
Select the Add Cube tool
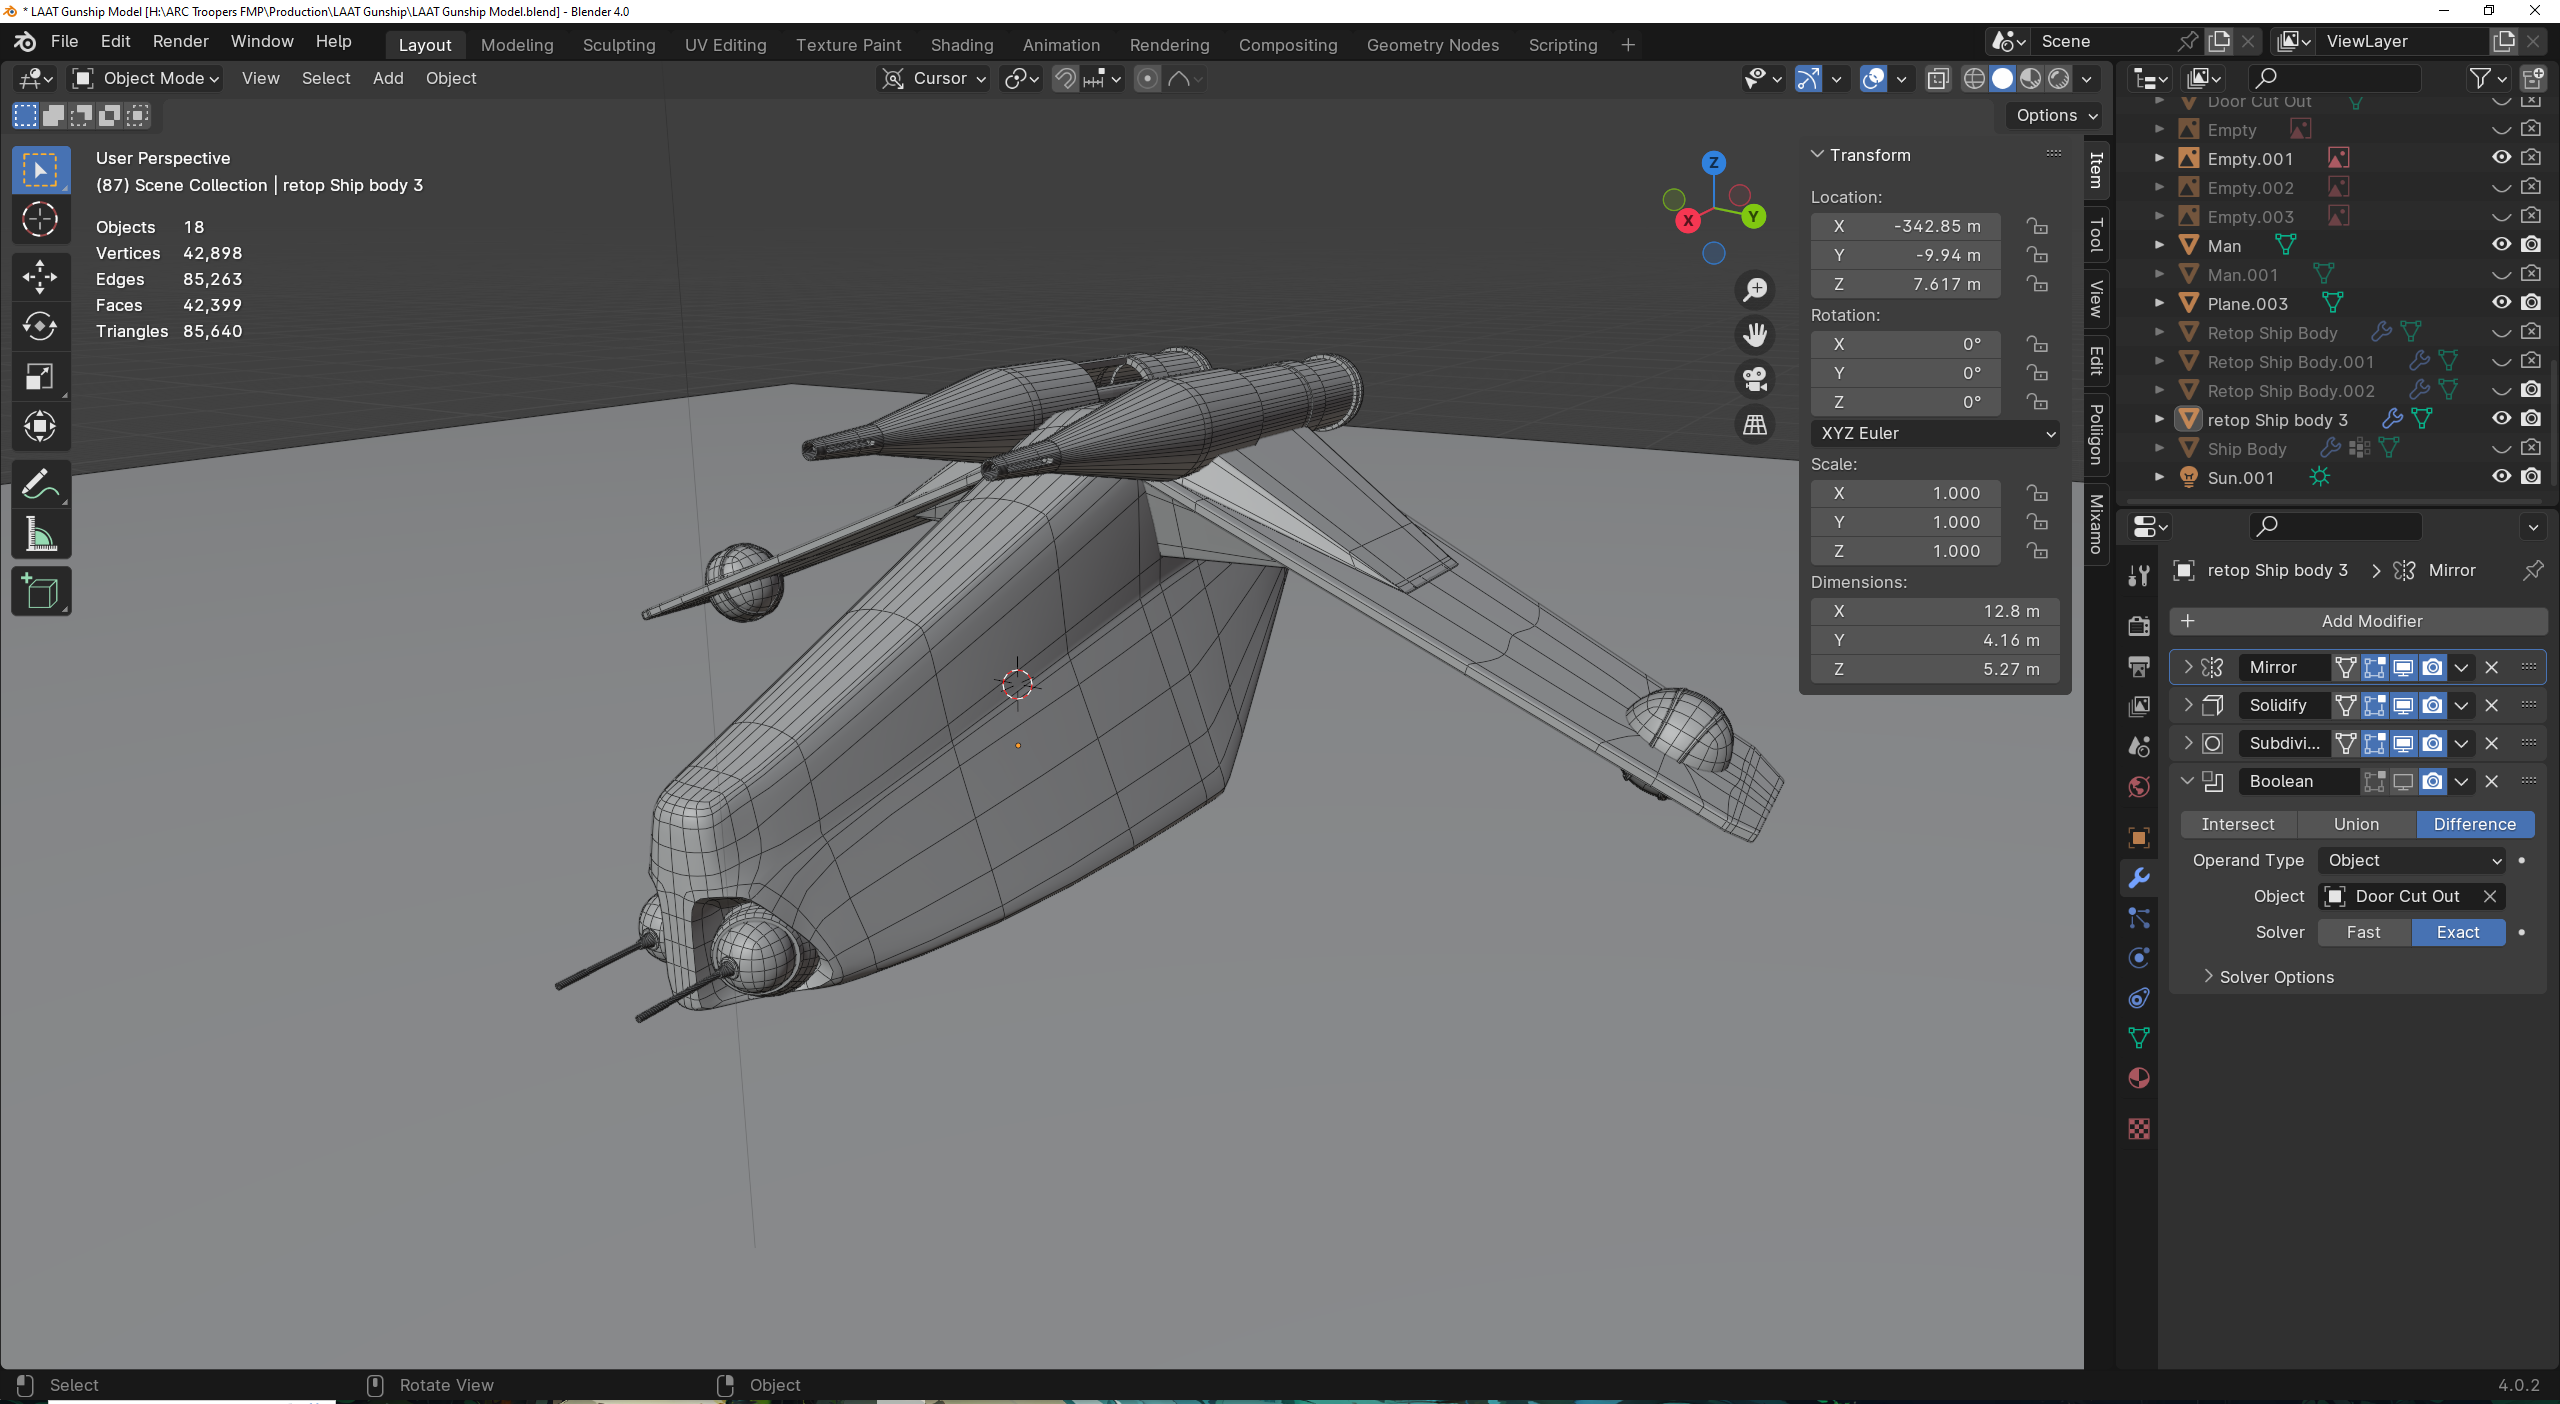tap(40, 592)
